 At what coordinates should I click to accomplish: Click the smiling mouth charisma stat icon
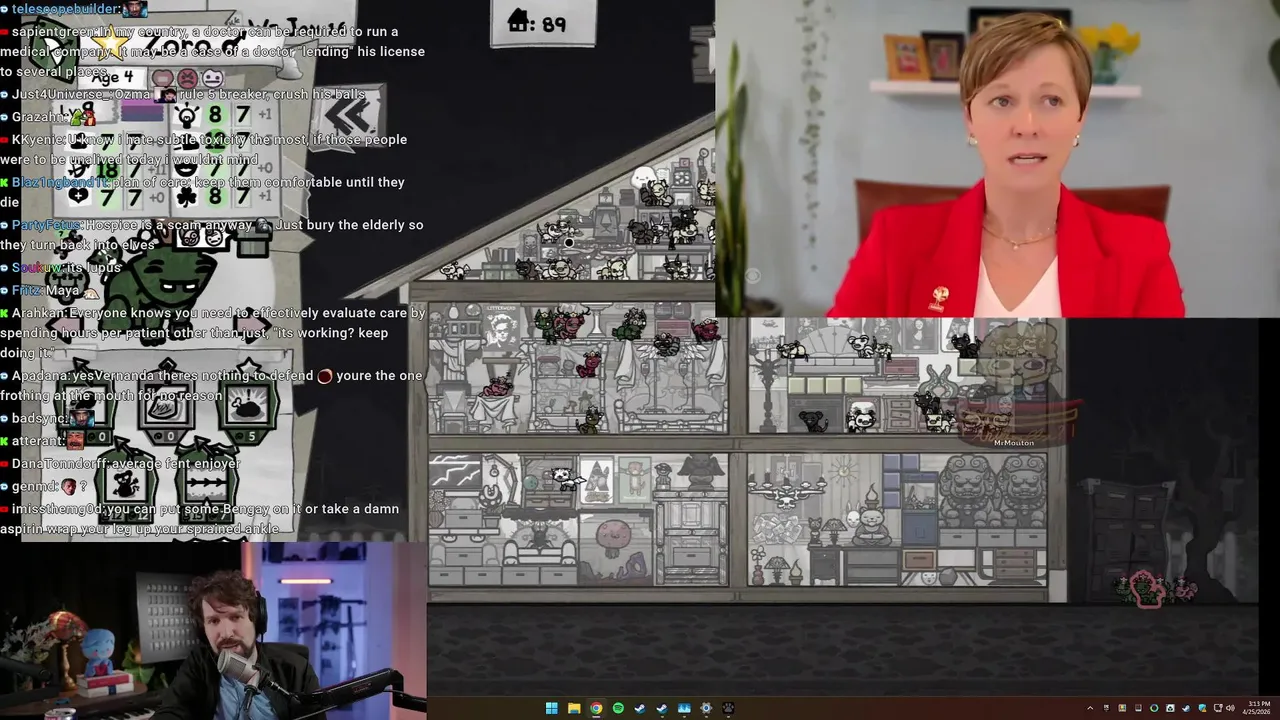(187, 168)
